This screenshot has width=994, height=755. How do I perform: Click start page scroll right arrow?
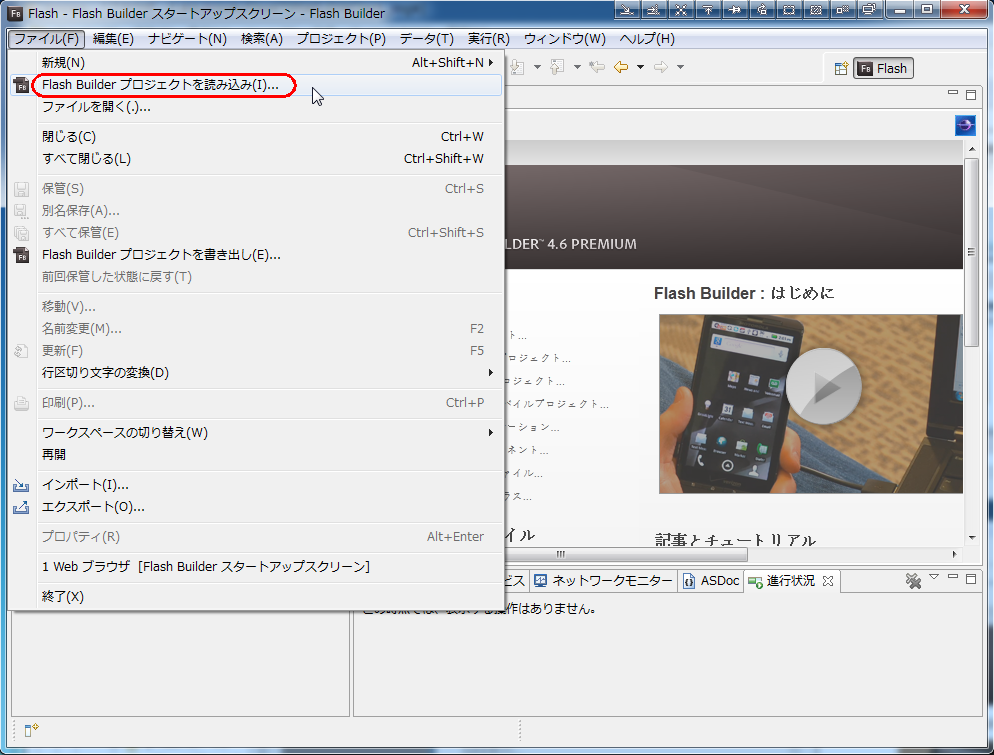pyautogui.click(x=955, y=554)
